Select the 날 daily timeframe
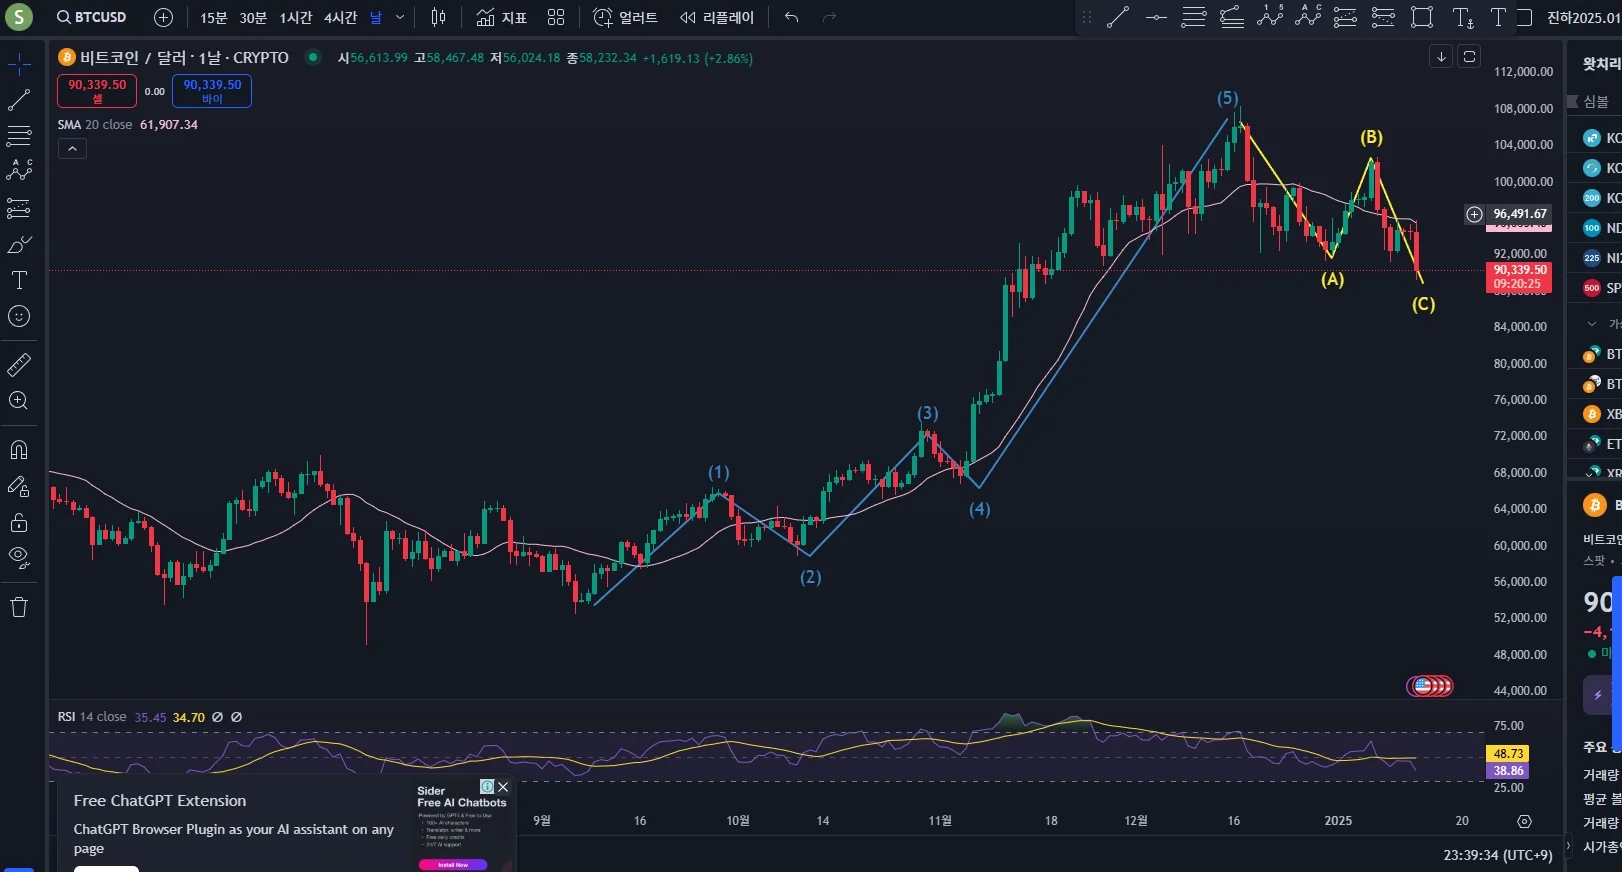 [x=376, y=18]
